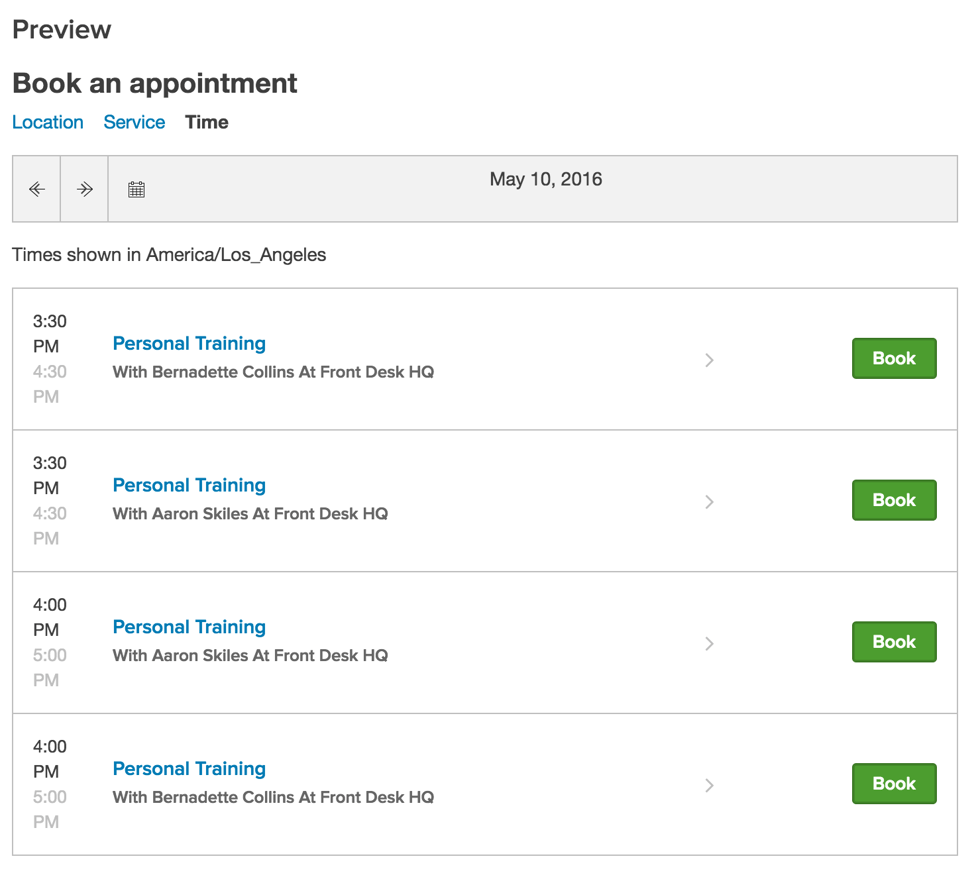978x885 pixels.
Task: Expand chevron for 3:30 PM Aaron Skiles slot
Action: [x=709, y=501]
